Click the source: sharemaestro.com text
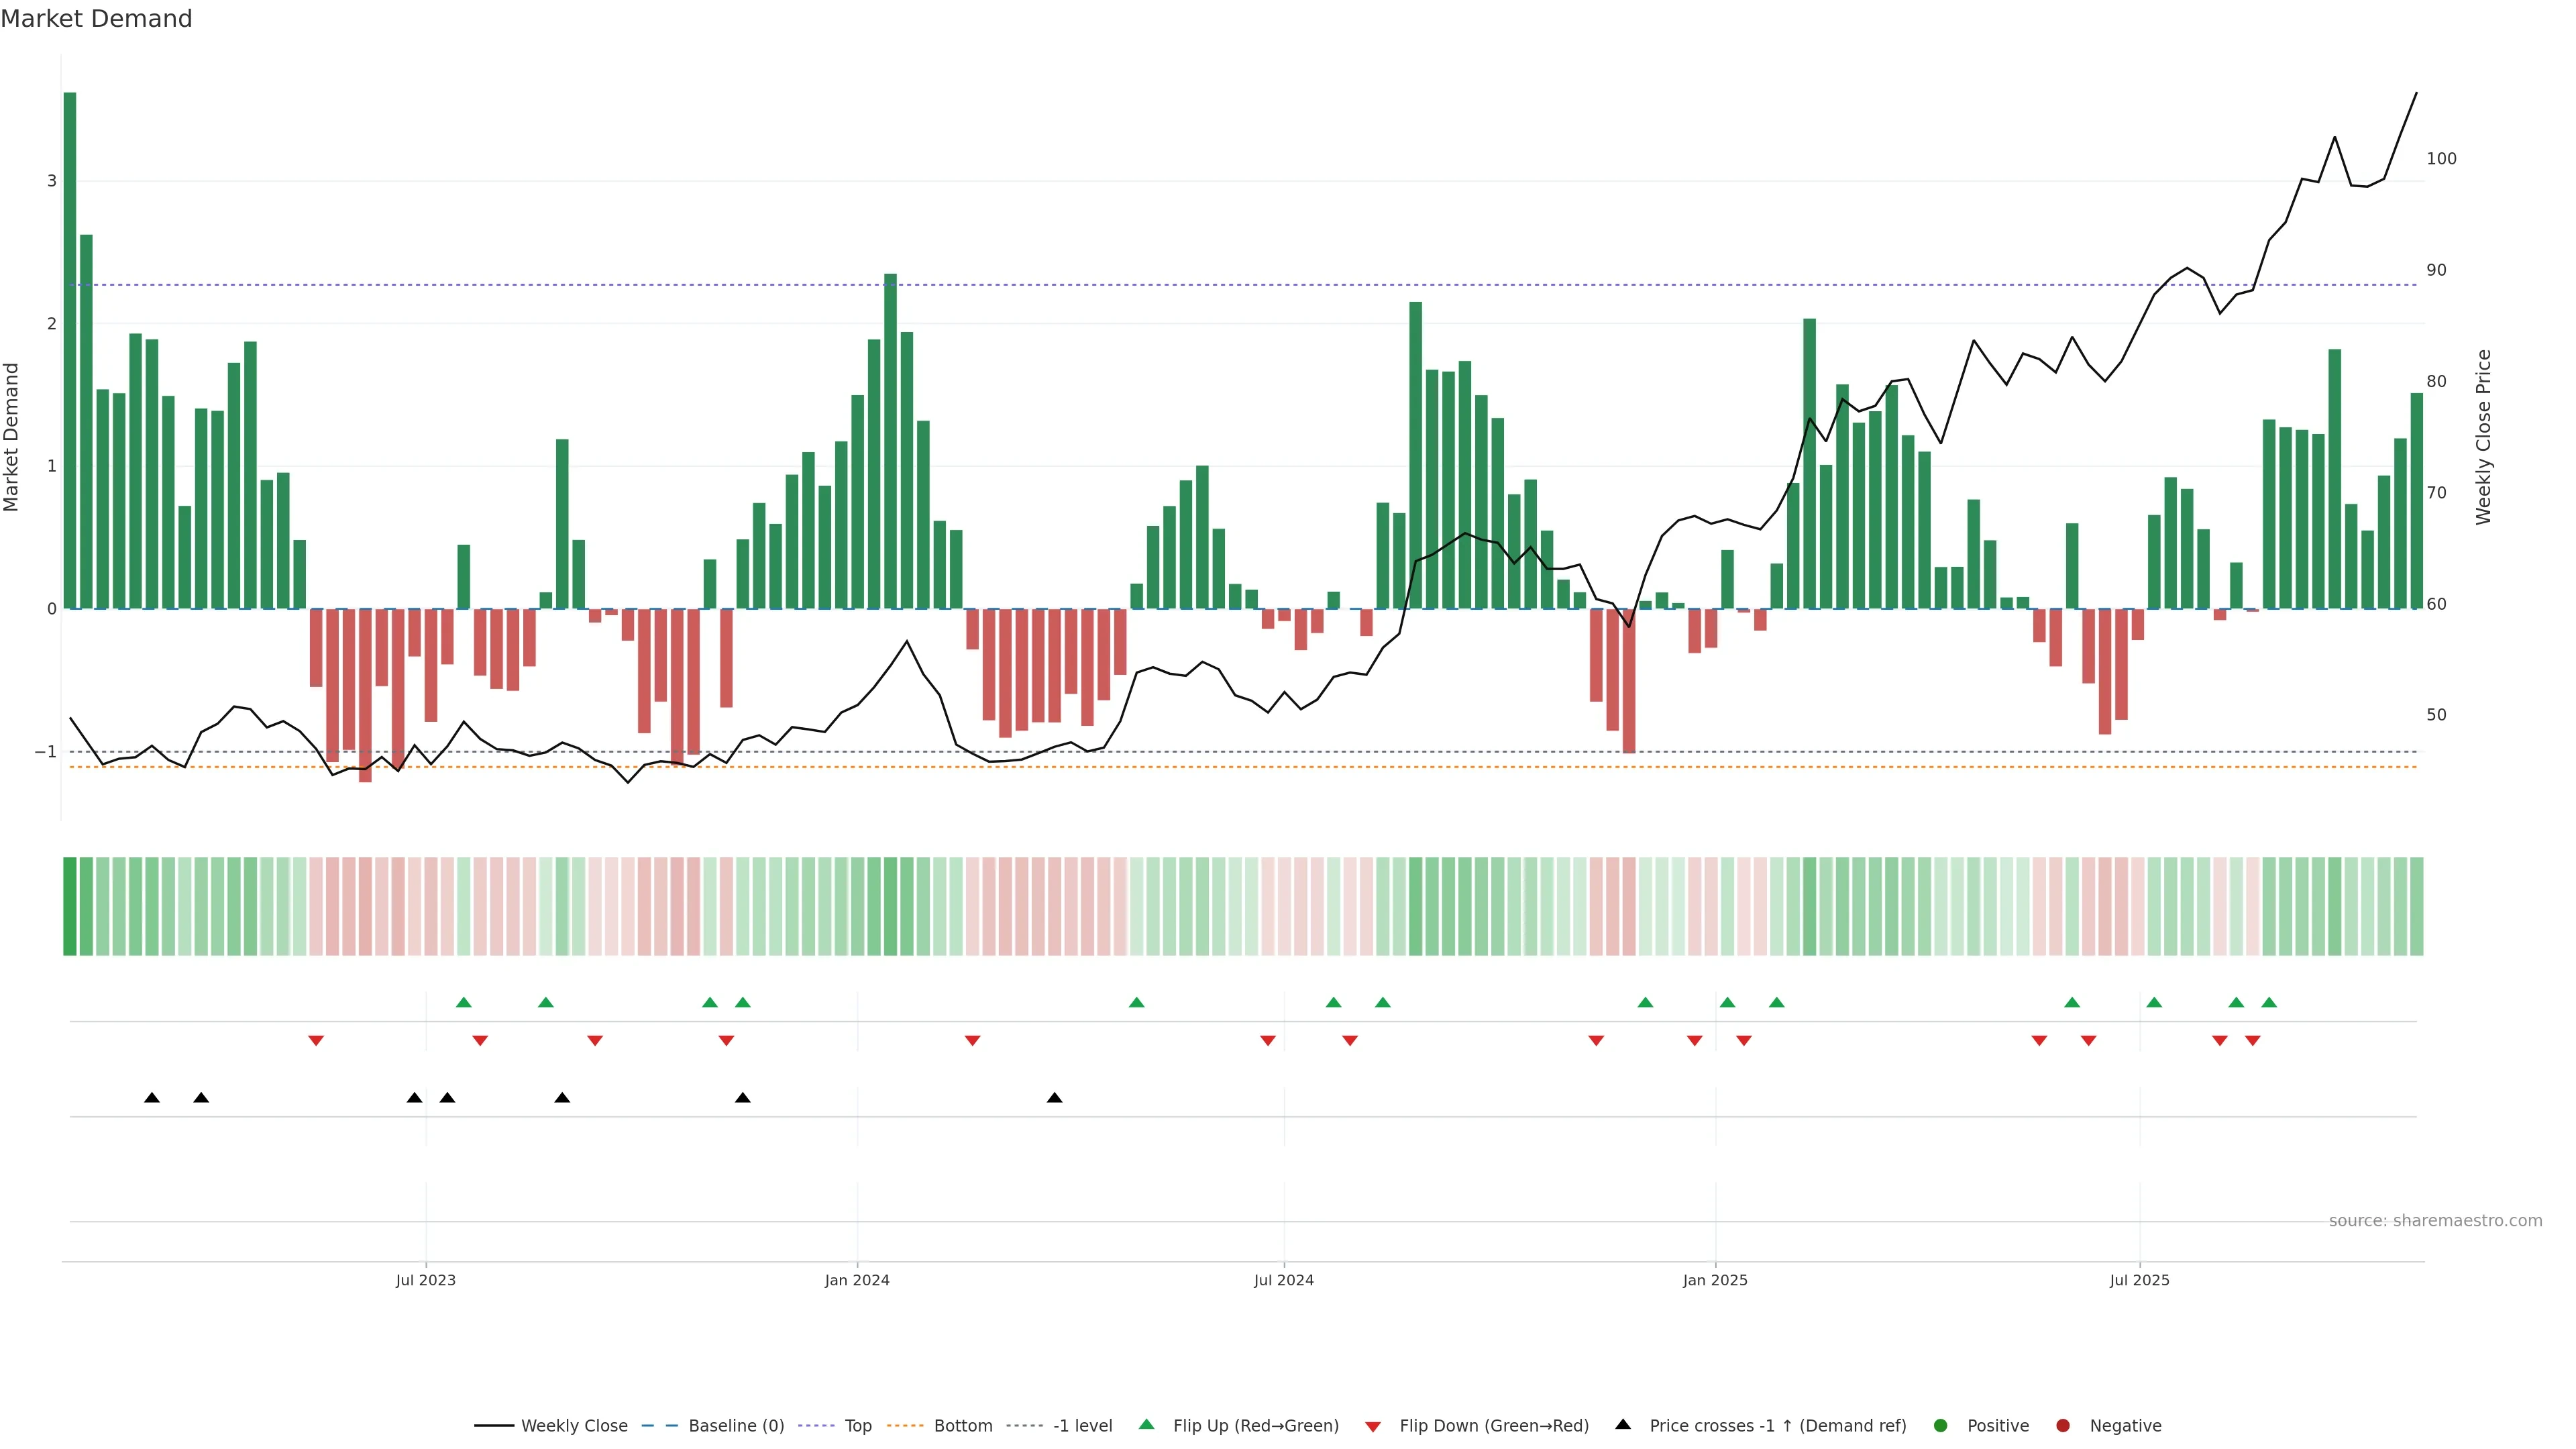The image size is (2576, 1449). point(2435,1221)
